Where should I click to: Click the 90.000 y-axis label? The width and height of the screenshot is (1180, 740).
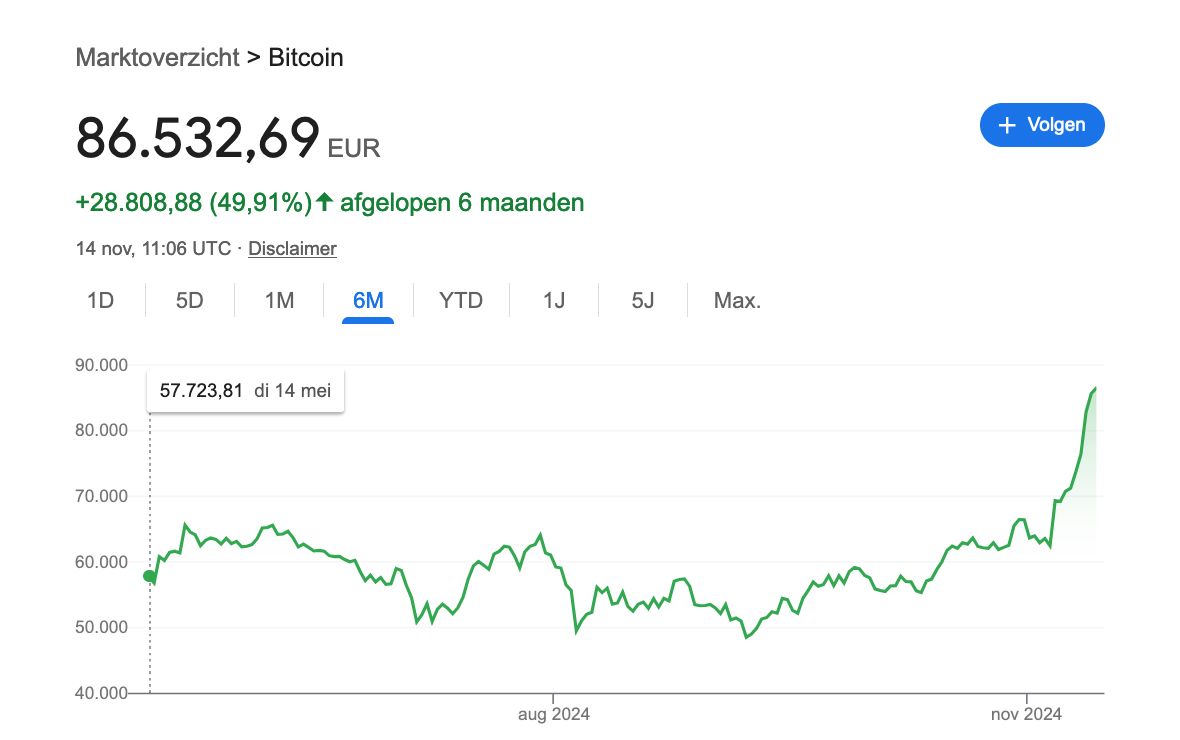[x=101, y=365]
